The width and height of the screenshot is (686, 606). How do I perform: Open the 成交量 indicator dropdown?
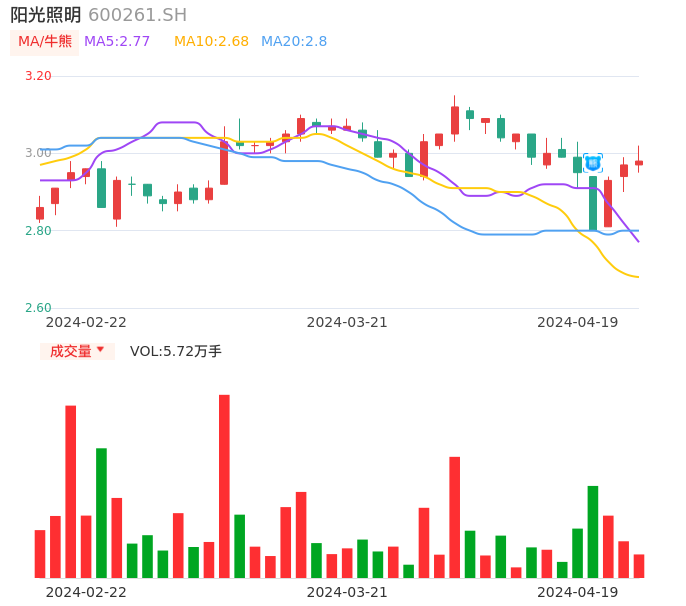click(x=77, y=351)
